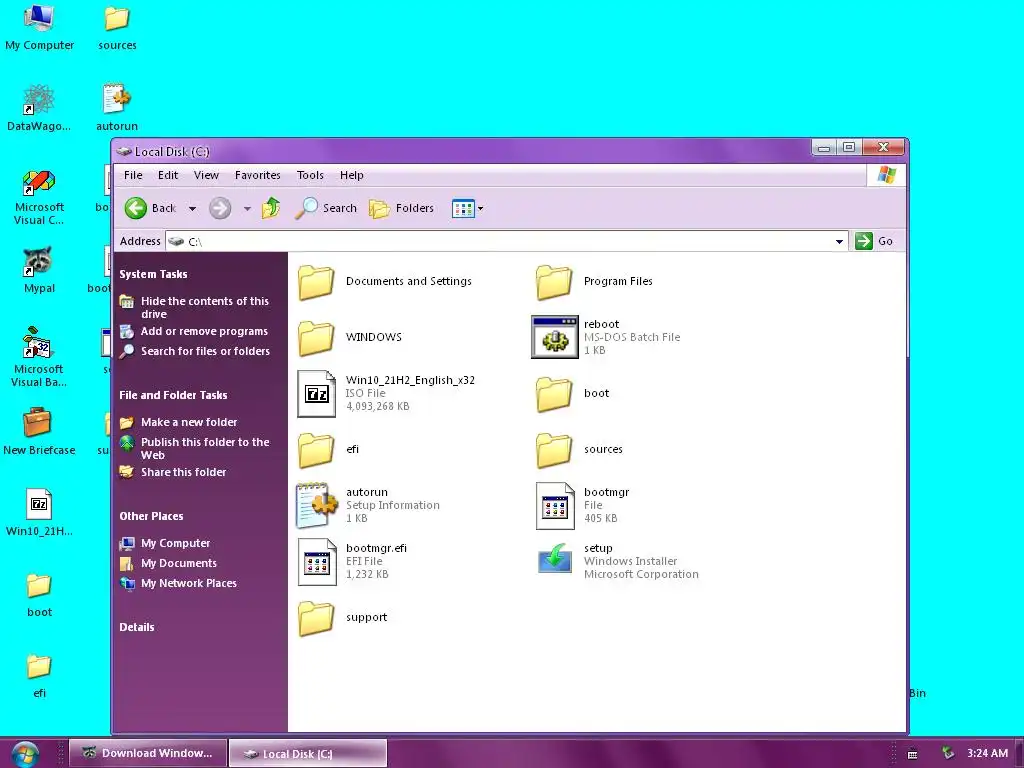
Task: Select the reboot batch file icon
Action: pos(554,337)
